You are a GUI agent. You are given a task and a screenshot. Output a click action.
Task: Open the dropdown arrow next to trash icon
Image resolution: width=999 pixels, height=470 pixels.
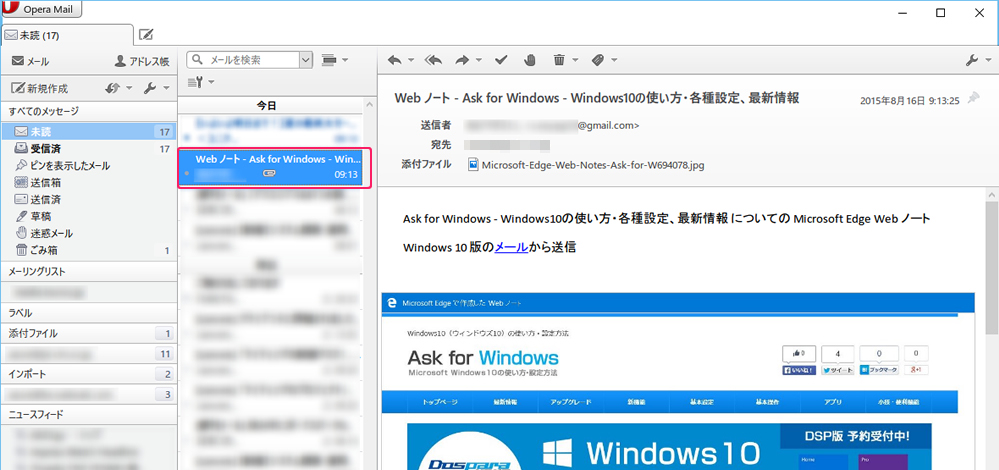tap(575, 61)
